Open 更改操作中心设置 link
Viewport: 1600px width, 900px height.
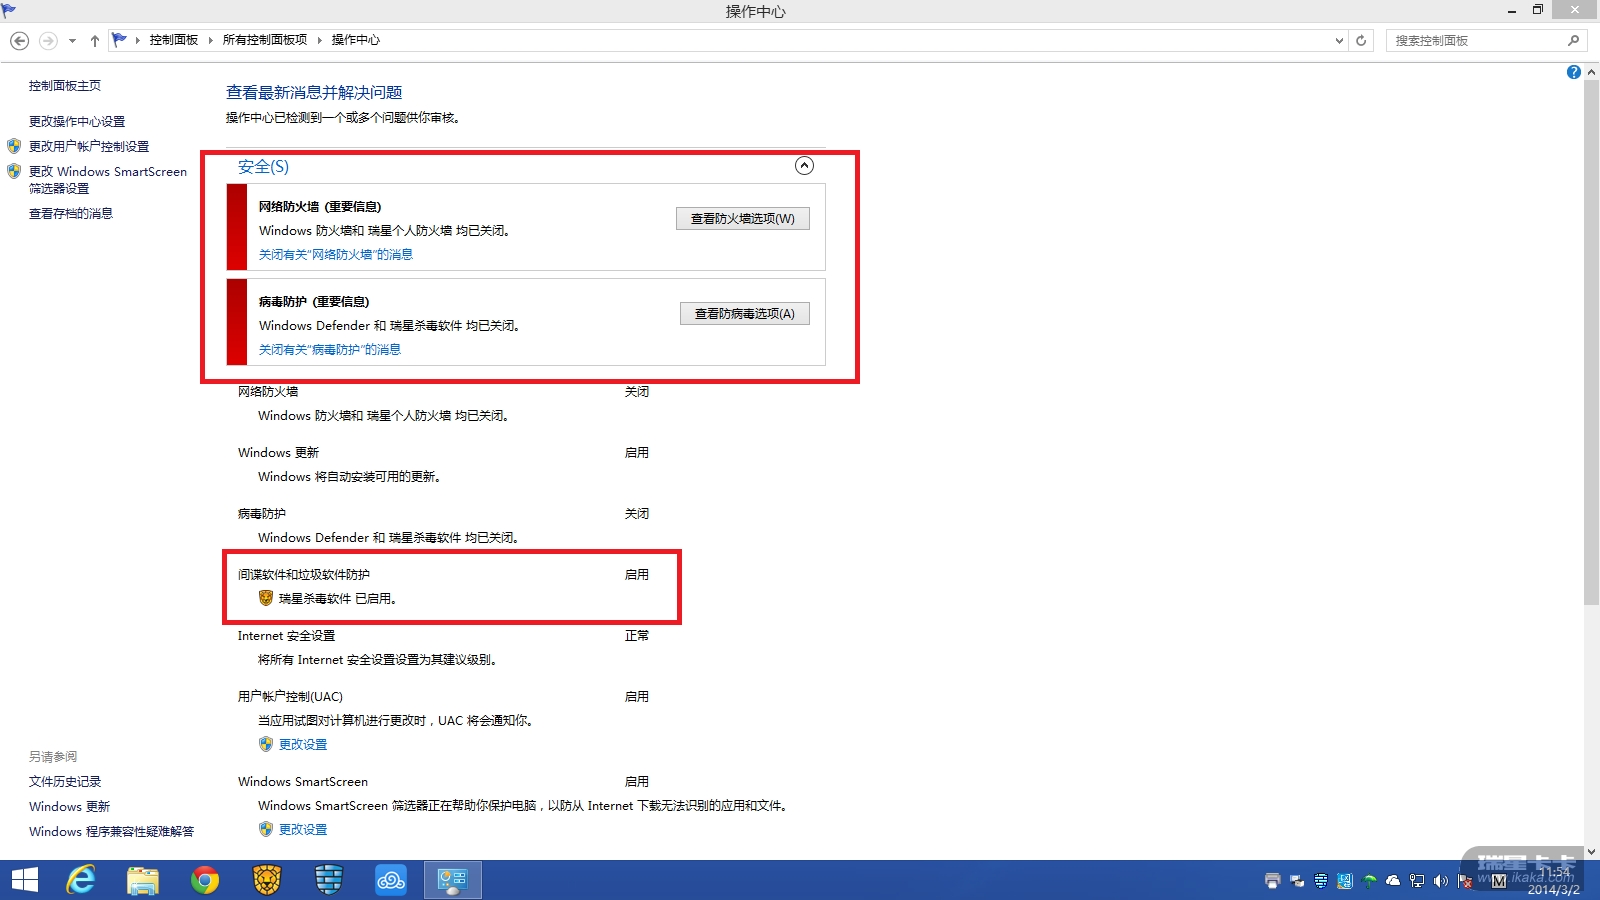(x=77, y=122)
